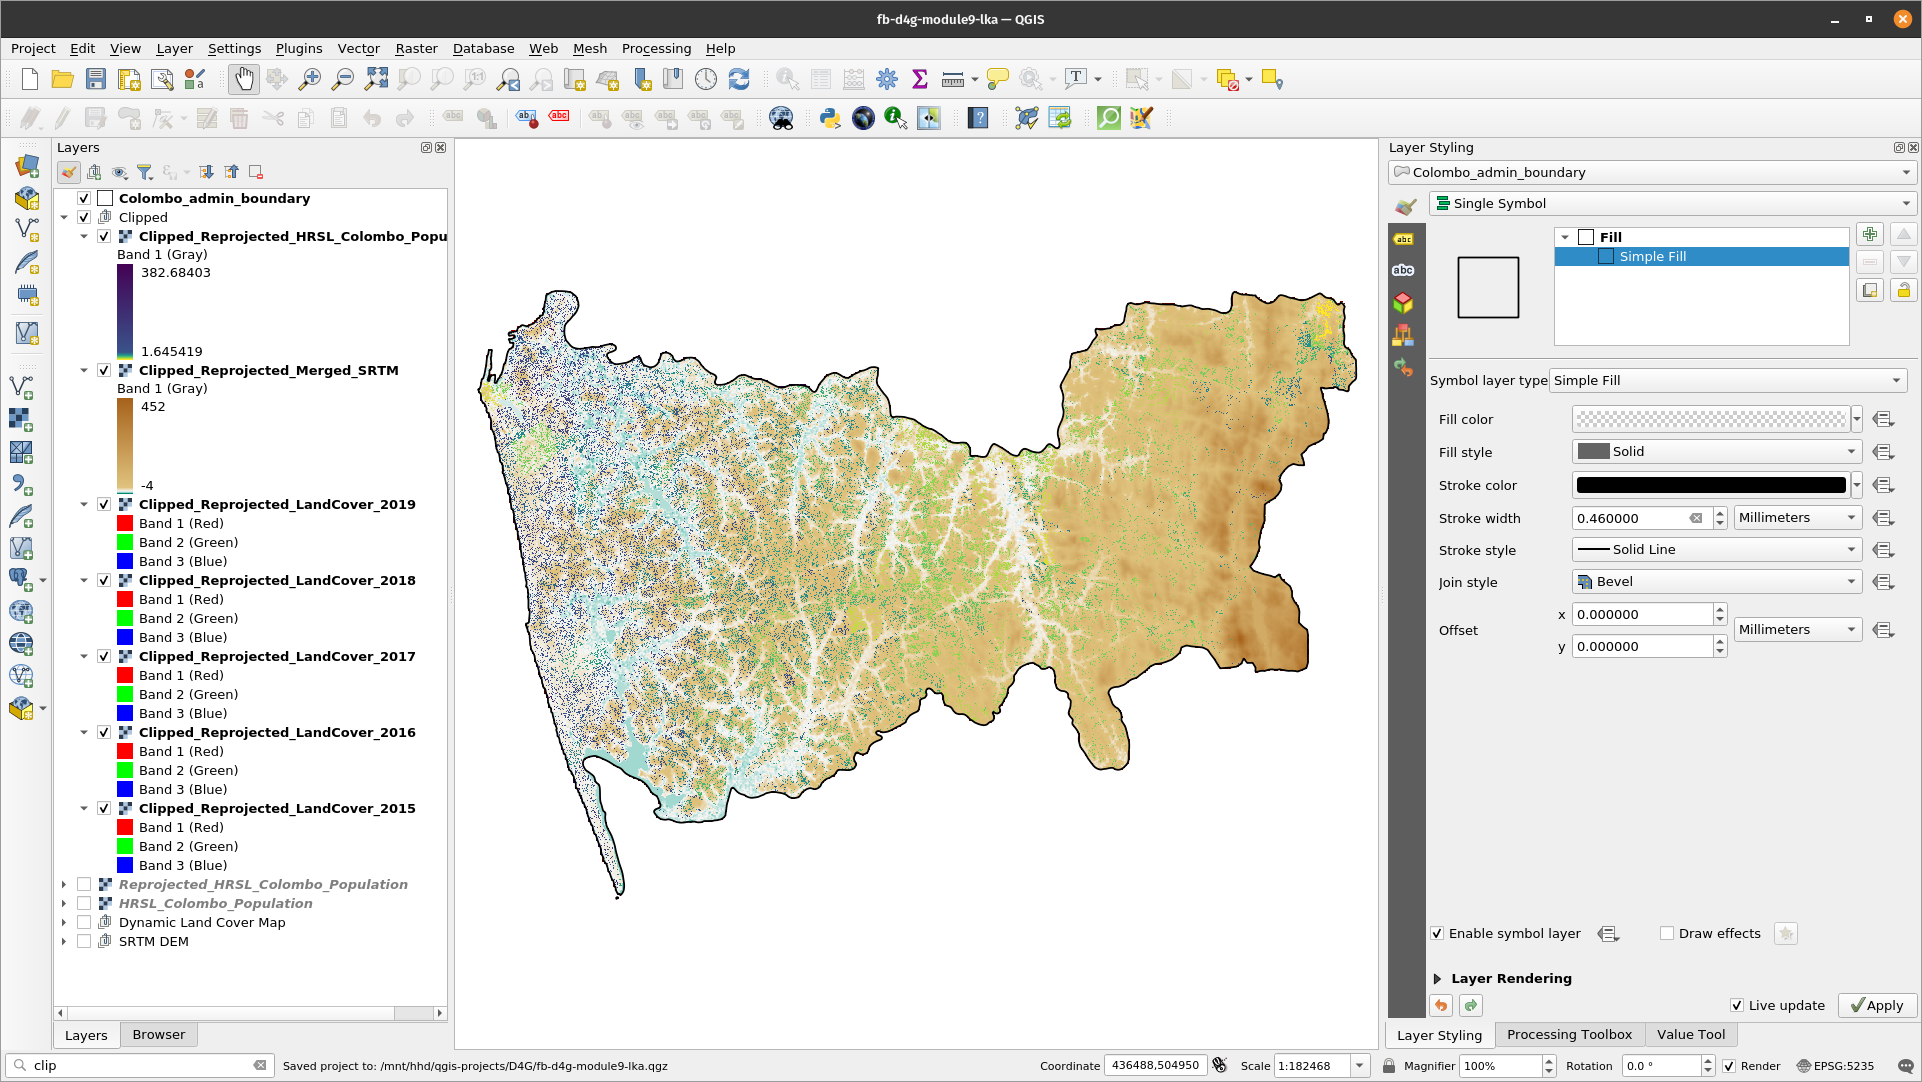Toggle visibility of Colombo_admin_boundary layer
This screenshot has width=1922, height=1082.
(84, 198)
